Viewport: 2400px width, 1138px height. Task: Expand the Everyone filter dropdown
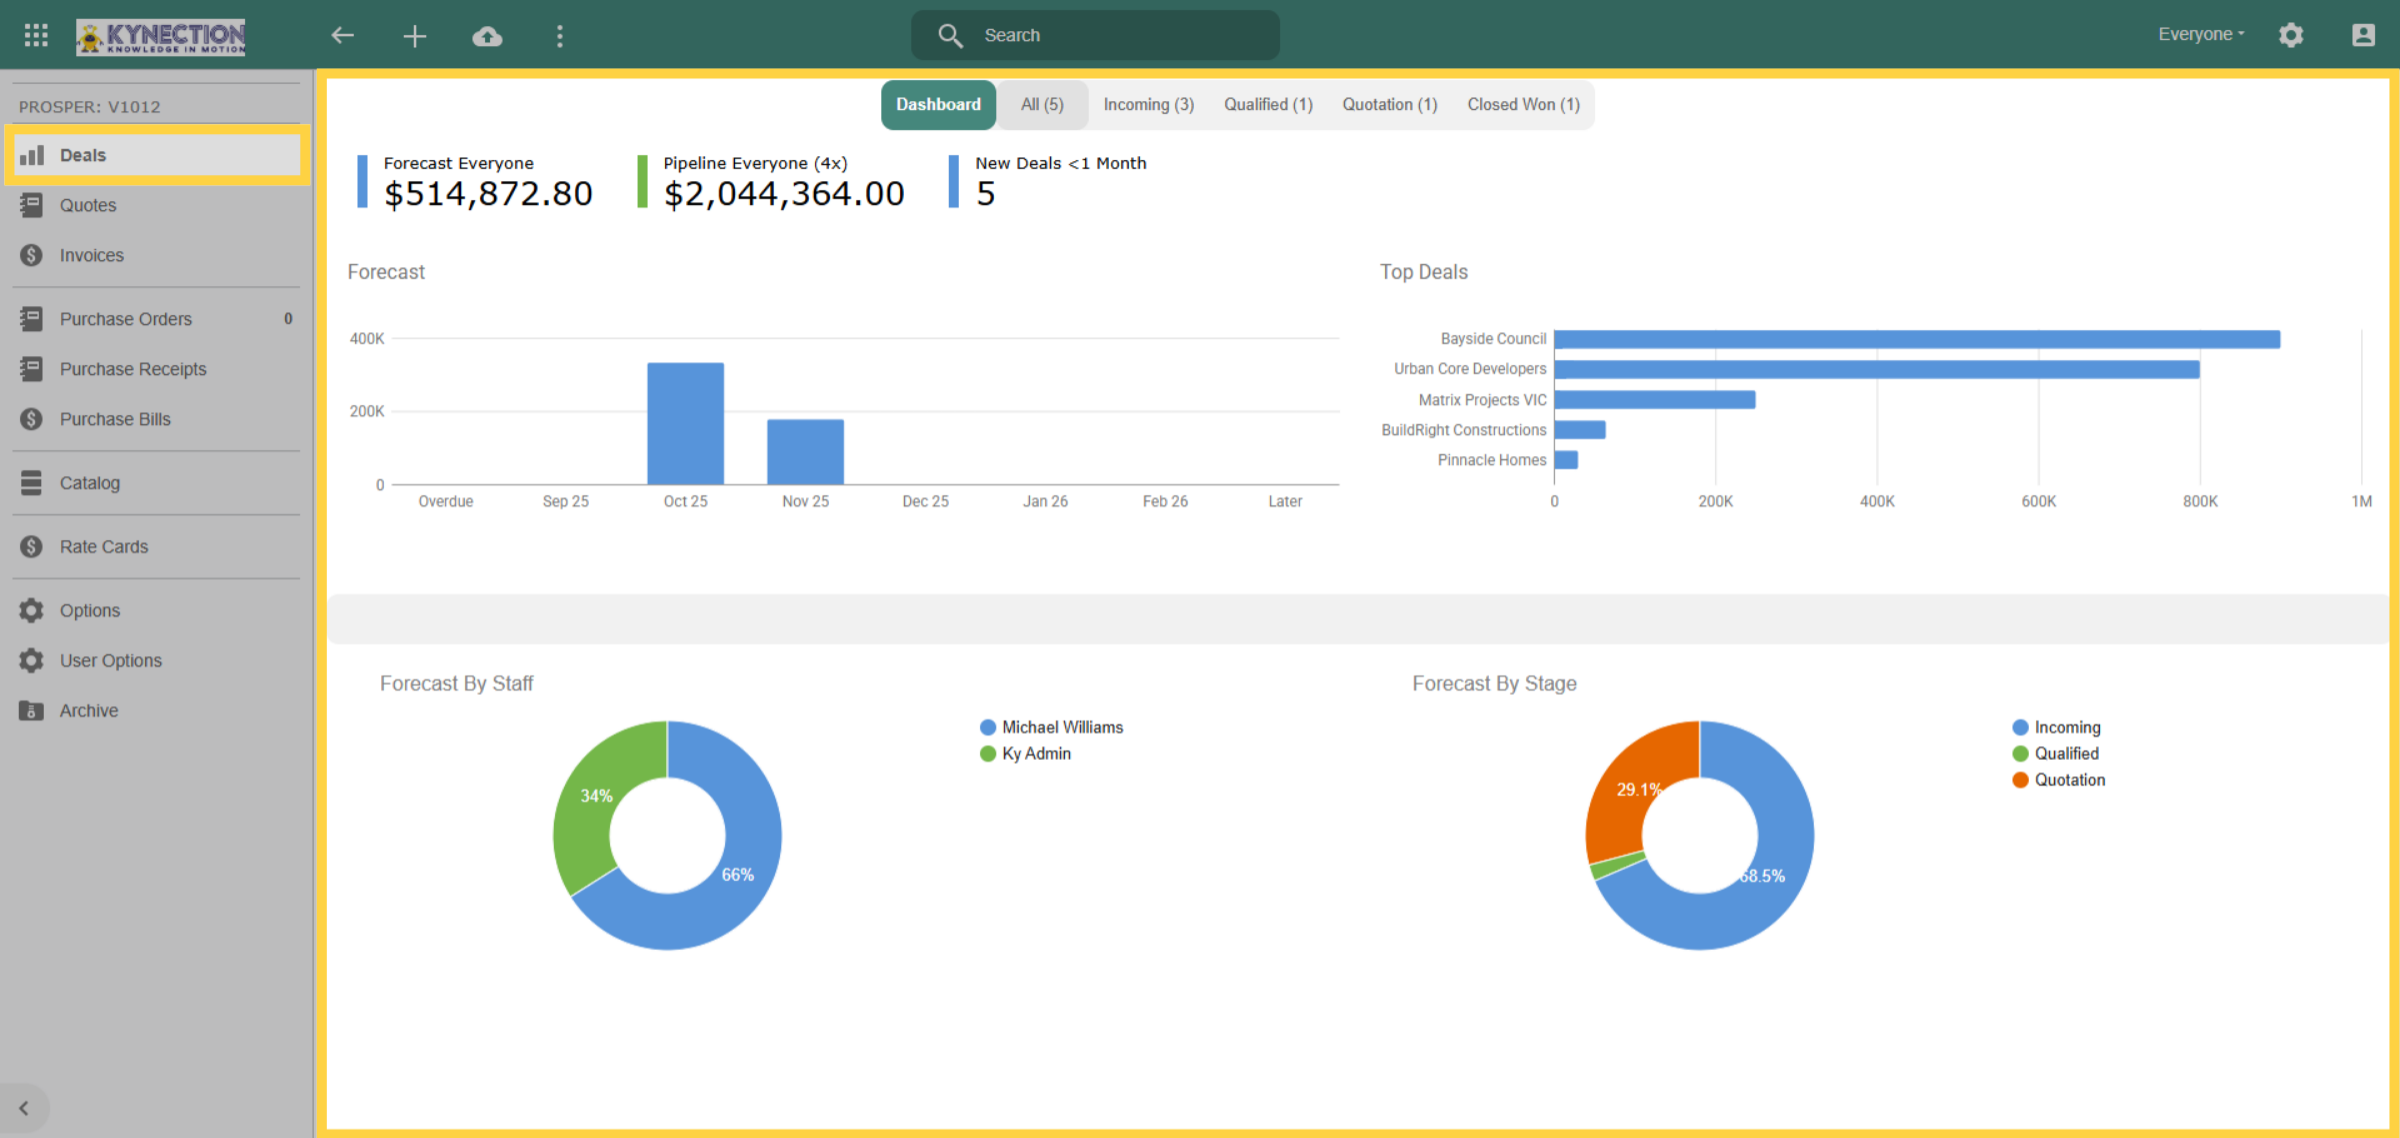click(2201, 34)
